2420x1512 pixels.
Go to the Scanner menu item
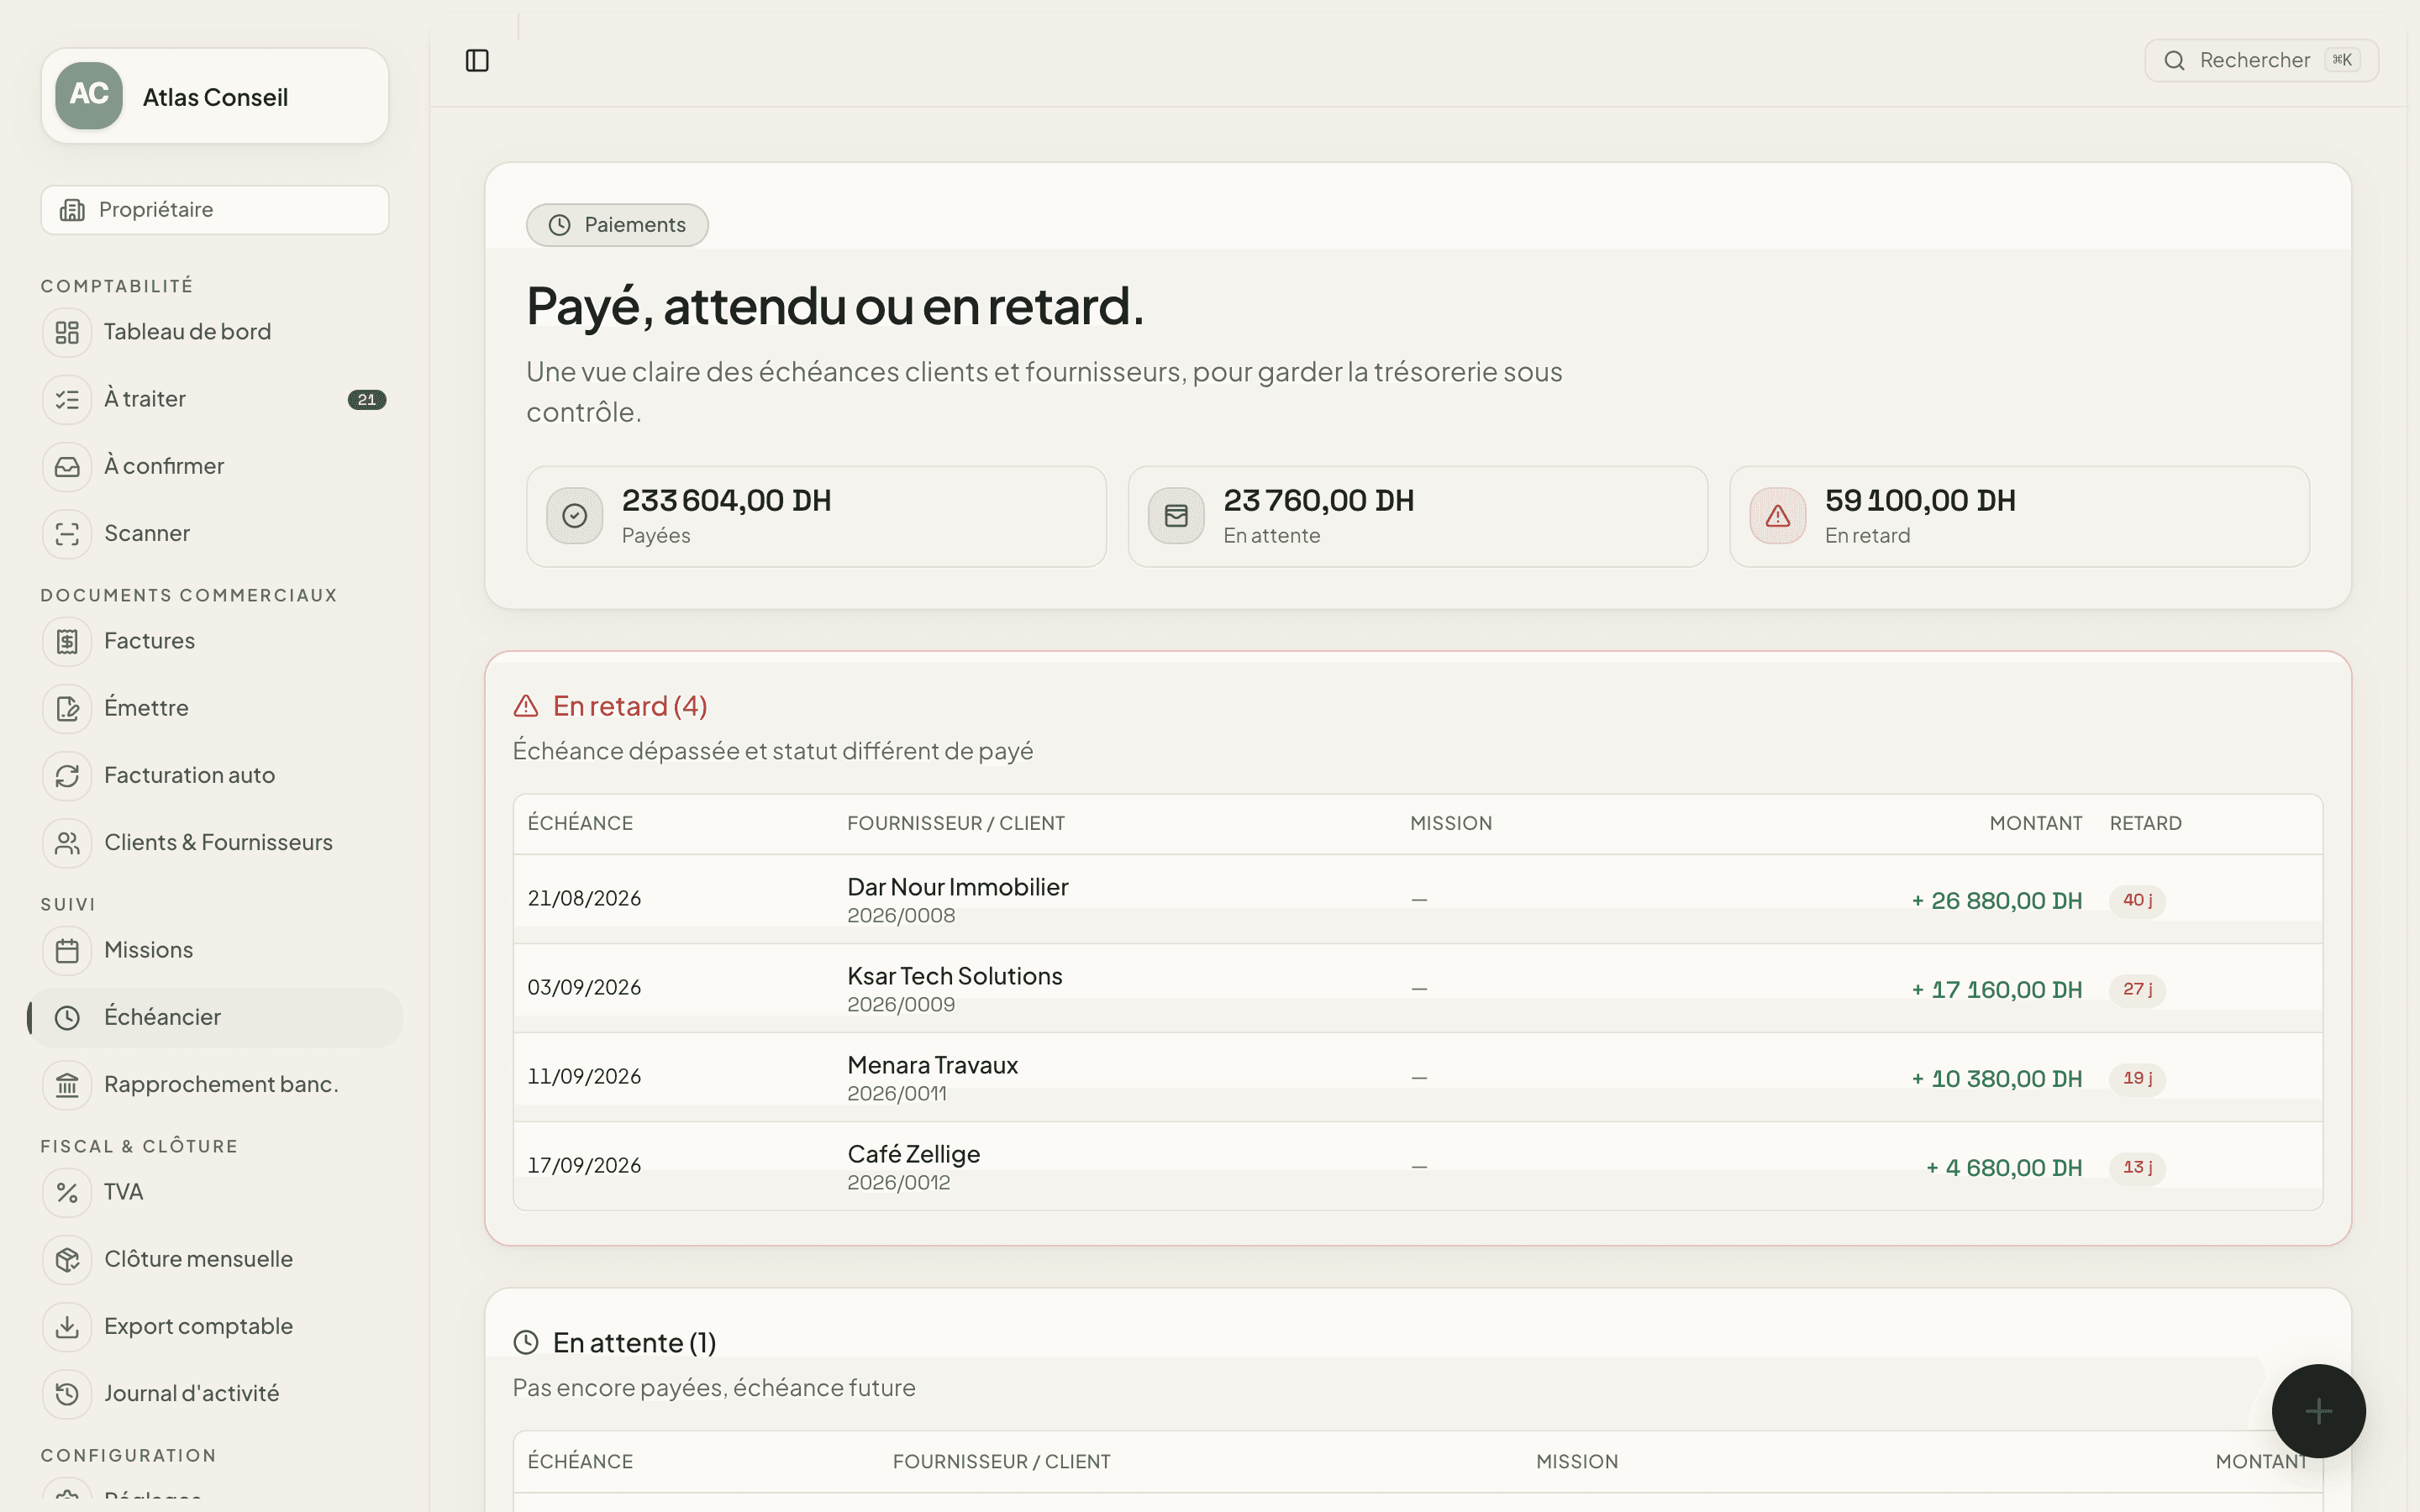(215, 534)
